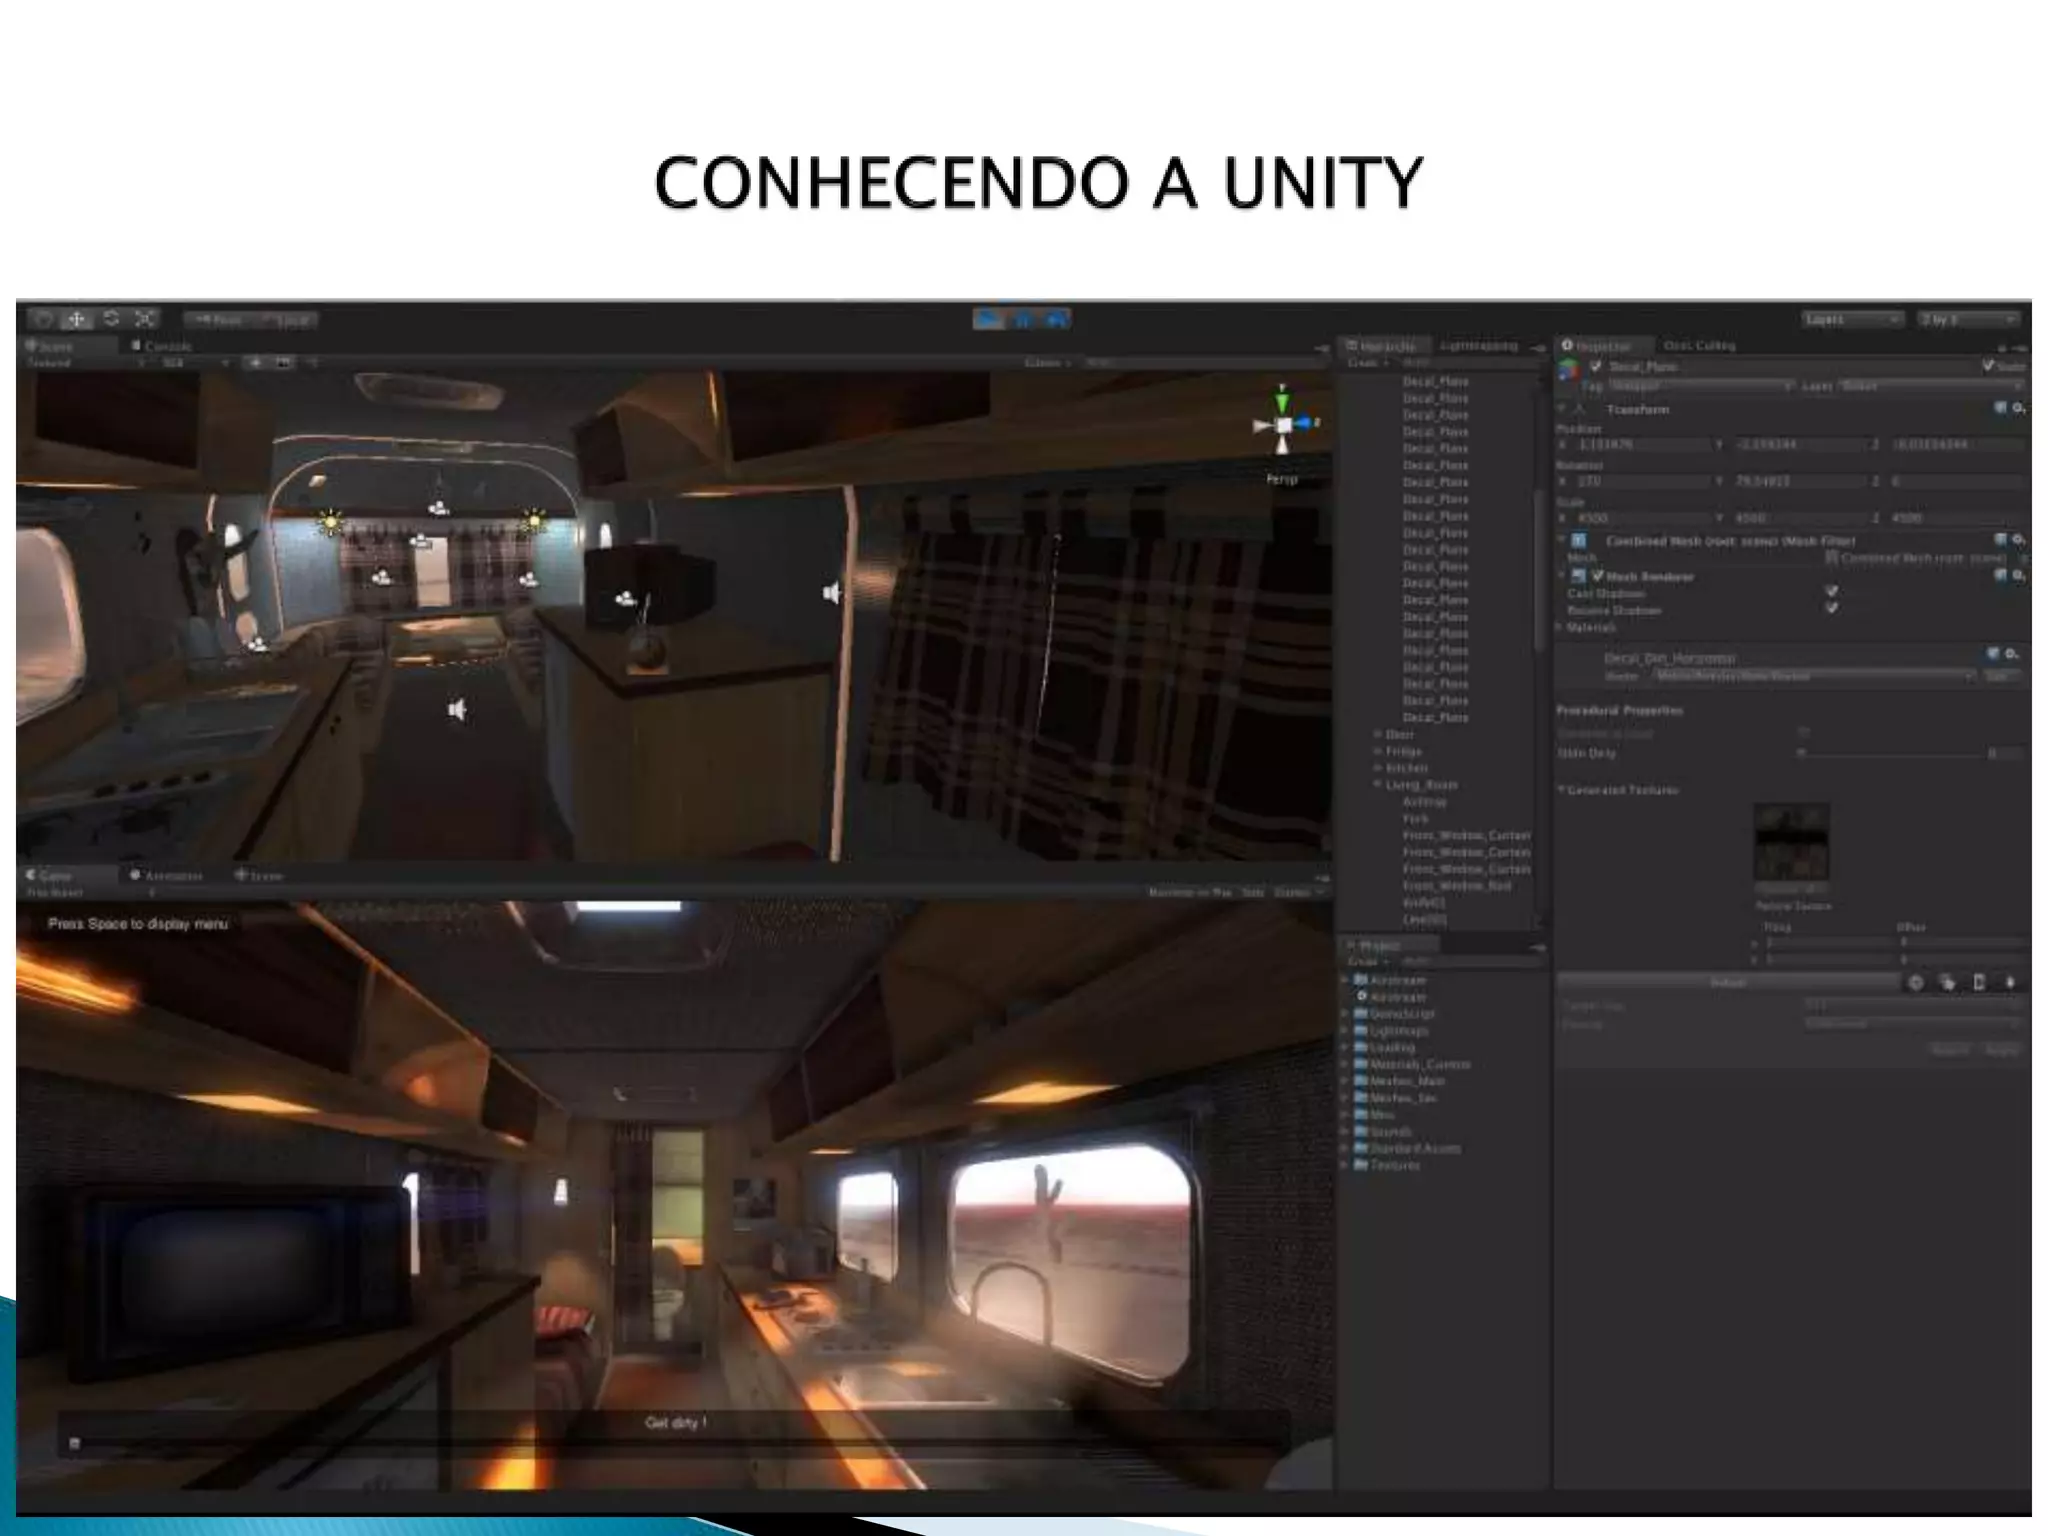2048x1536 pixels.
Task: Open the Layers dropdown
Action: point(1851,319)
